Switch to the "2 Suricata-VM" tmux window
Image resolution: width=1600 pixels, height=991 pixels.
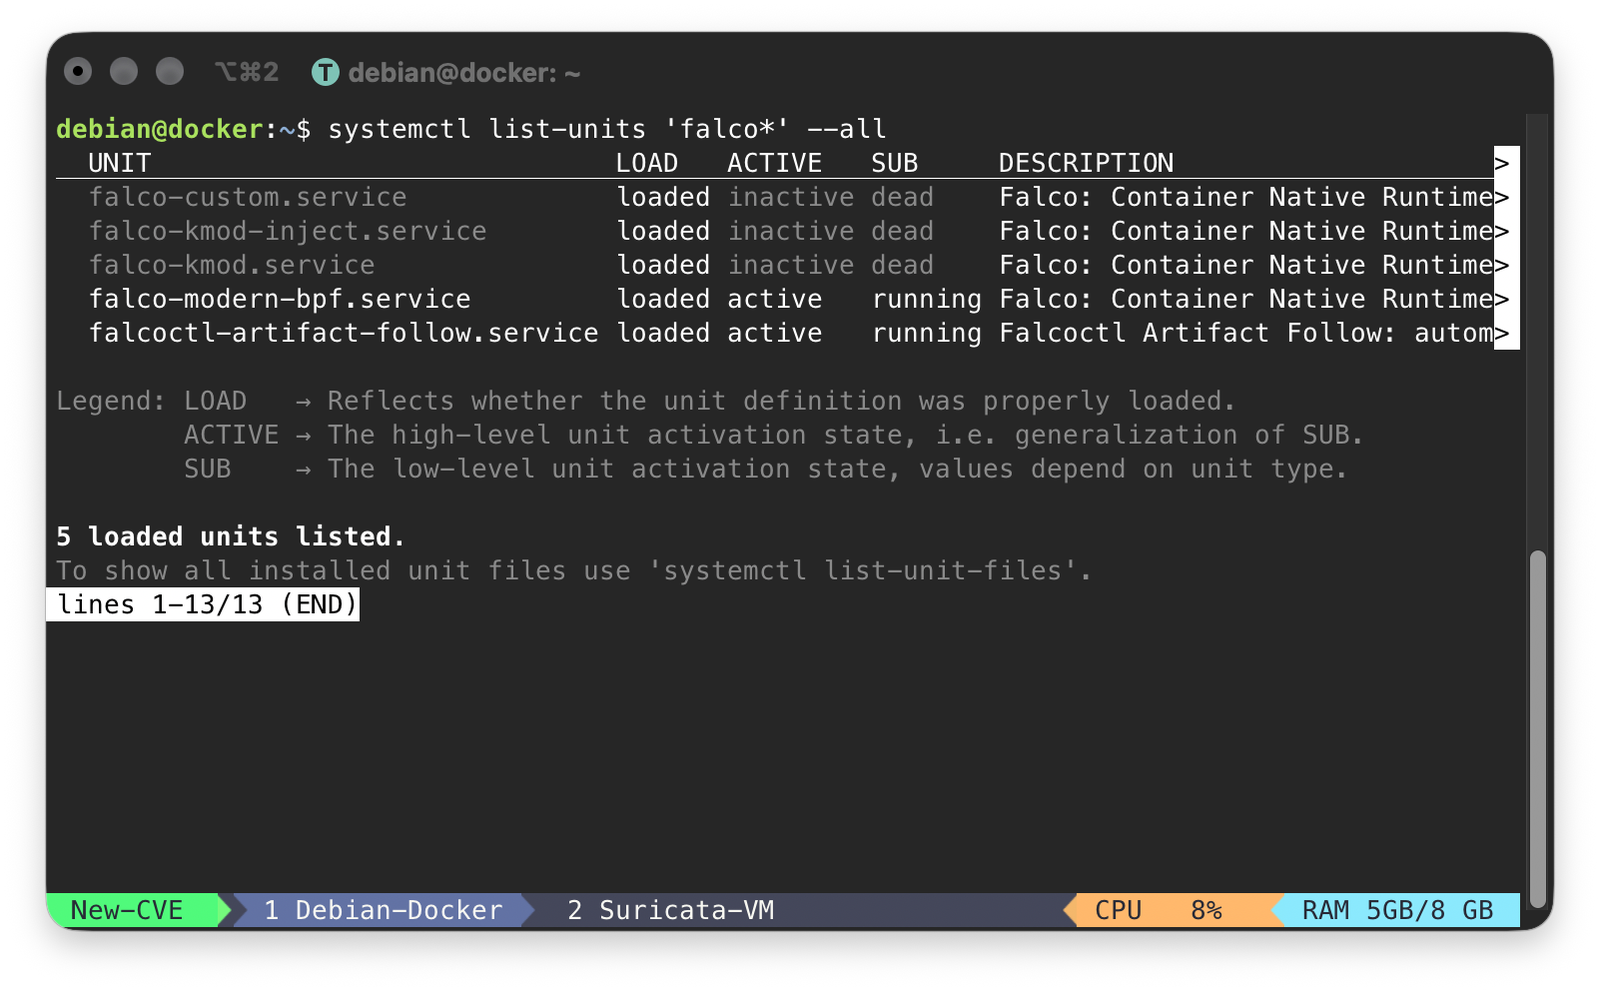click(x=671, y=910)
